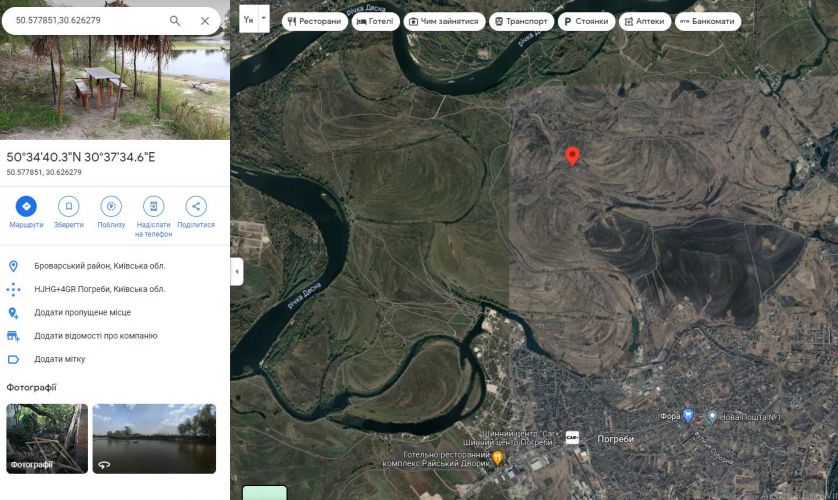Save the place with Зберегти
This screenshot has width=838, height=500.
(x=68, y=207)
